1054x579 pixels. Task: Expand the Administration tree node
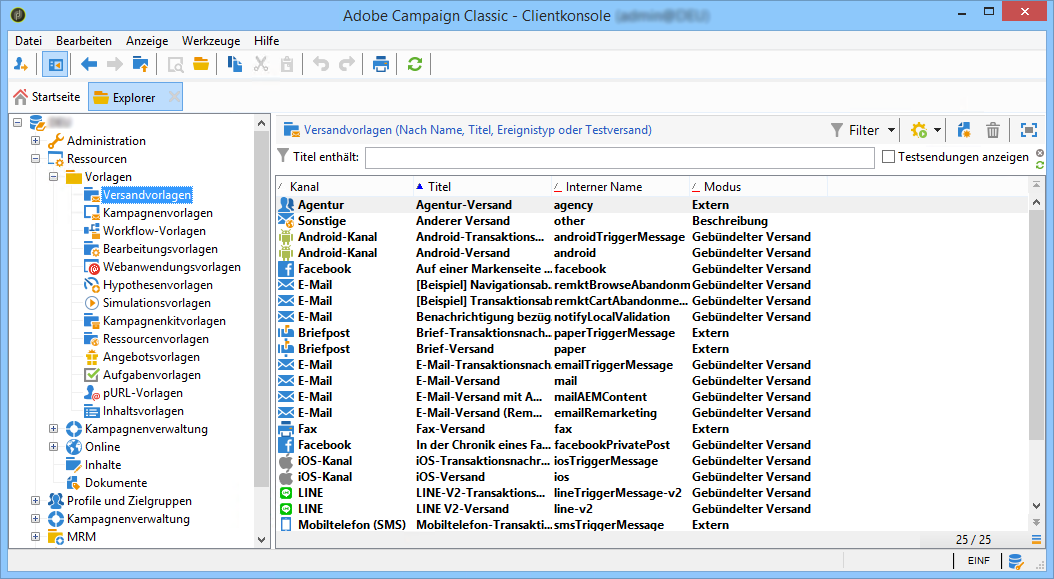36,141
